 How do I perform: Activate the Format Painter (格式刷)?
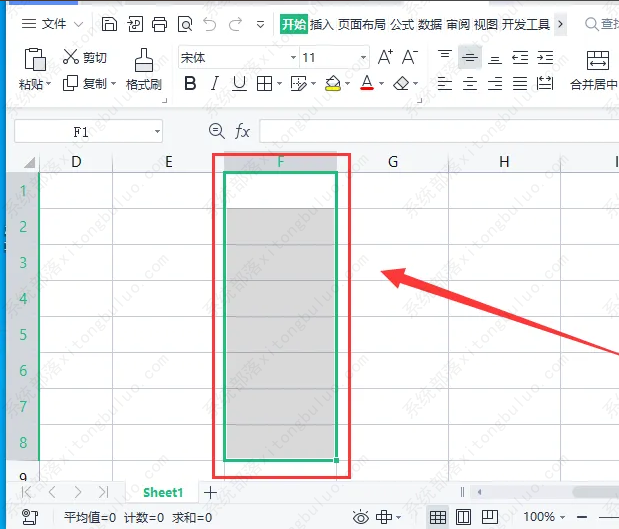tap(144, 69)
